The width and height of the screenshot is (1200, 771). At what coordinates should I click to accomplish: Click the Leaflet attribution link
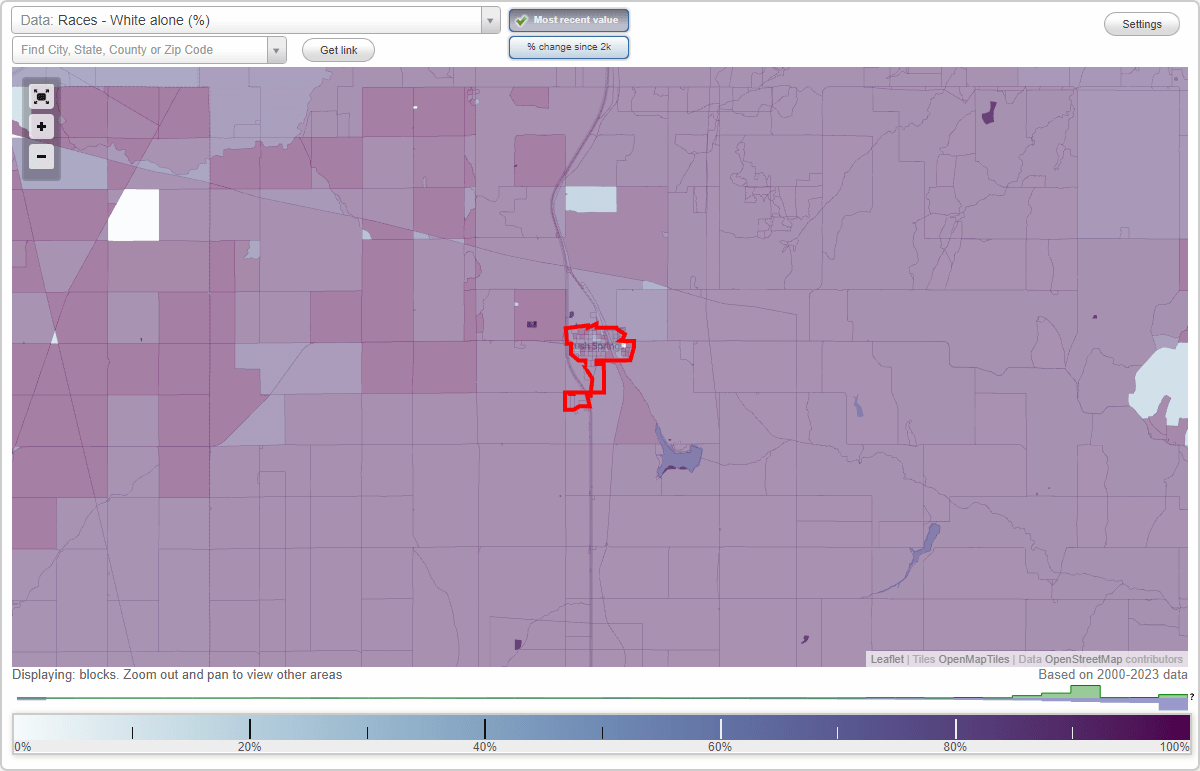(886, 659)
